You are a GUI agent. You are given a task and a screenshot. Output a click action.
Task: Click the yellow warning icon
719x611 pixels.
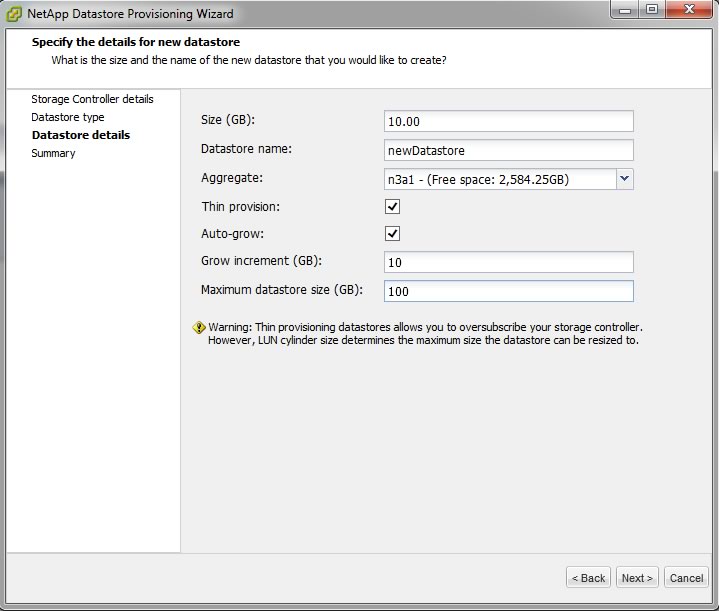point(199,327)
